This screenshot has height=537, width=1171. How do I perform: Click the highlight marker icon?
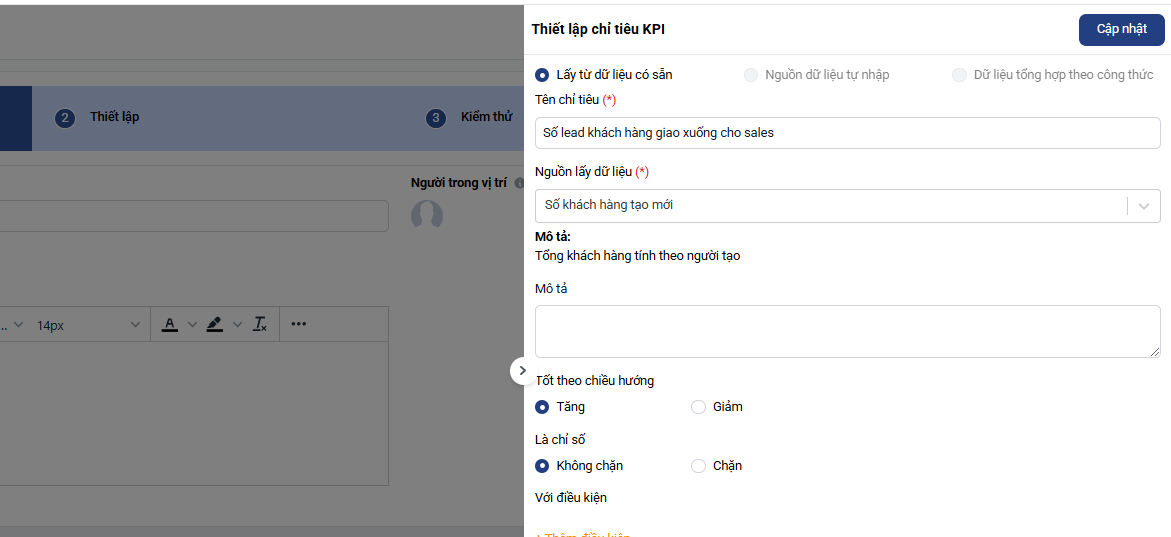214,324
